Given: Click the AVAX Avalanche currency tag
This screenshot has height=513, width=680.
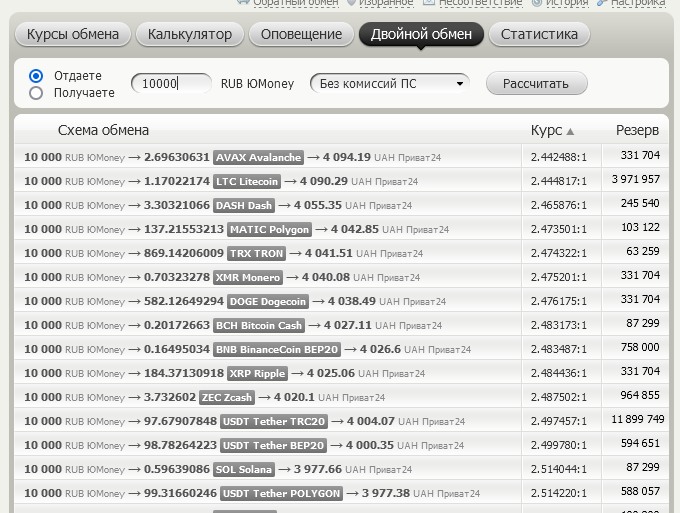Looking at the screenshot, I should (258, 157).
